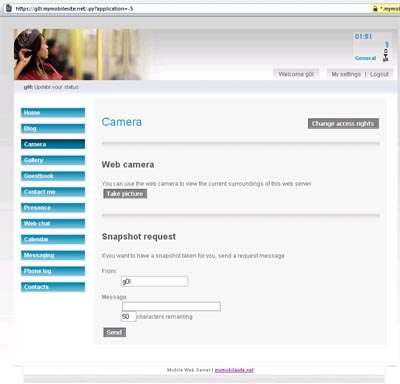Click the From input field
This screenshot has height=384, width=400.
tap(155, 281)
